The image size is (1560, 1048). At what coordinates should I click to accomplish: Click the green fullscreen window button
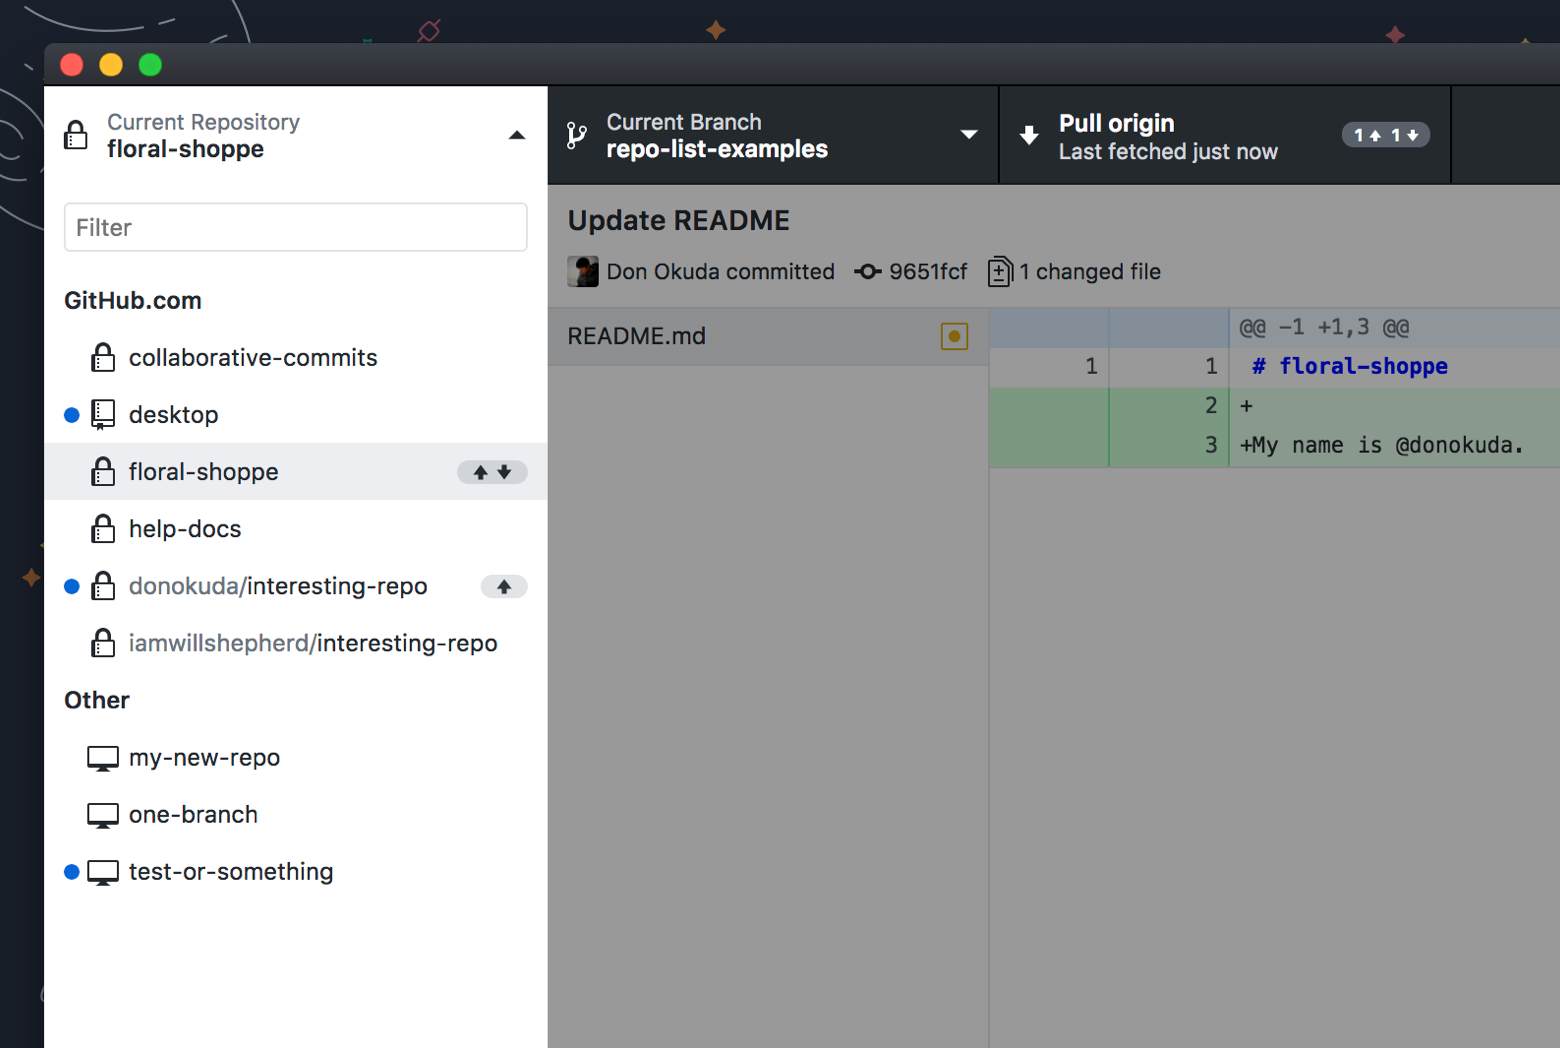pos(150,65)
